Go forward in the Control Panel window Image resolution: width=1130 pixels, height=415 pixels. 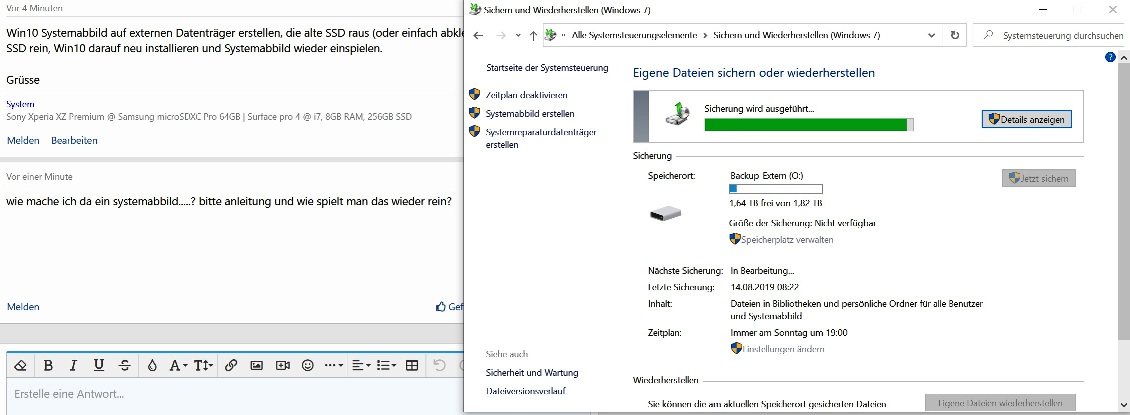(501, 35)
